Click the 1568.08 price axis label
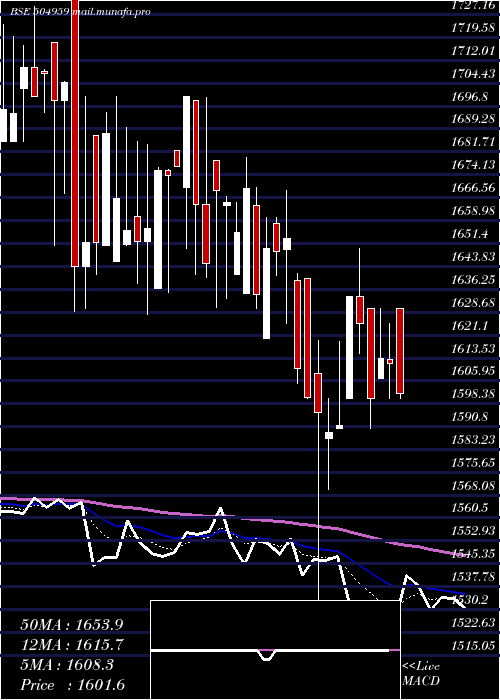 coord(473,485)
